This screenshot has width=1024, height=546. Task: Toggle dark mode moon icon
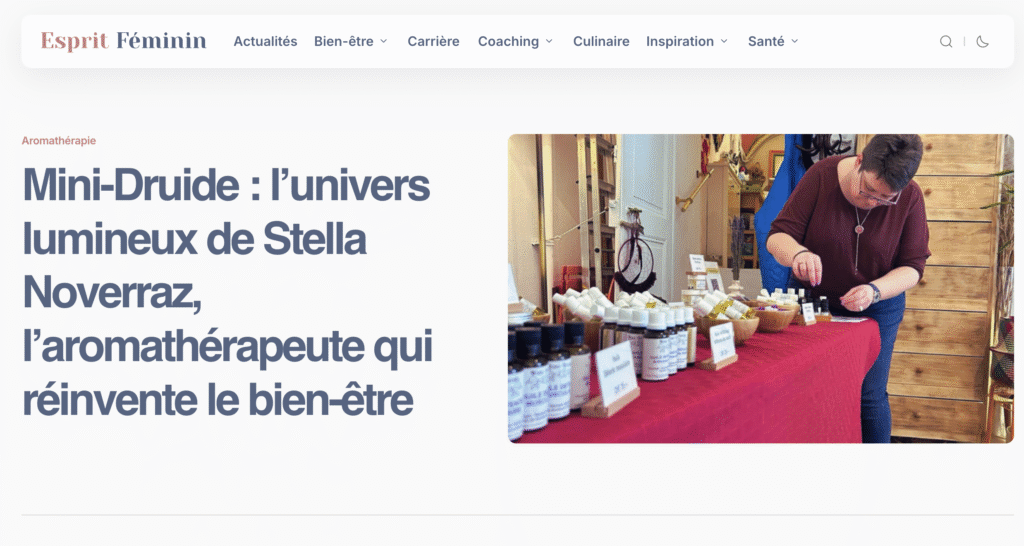(x=982, y=42)
